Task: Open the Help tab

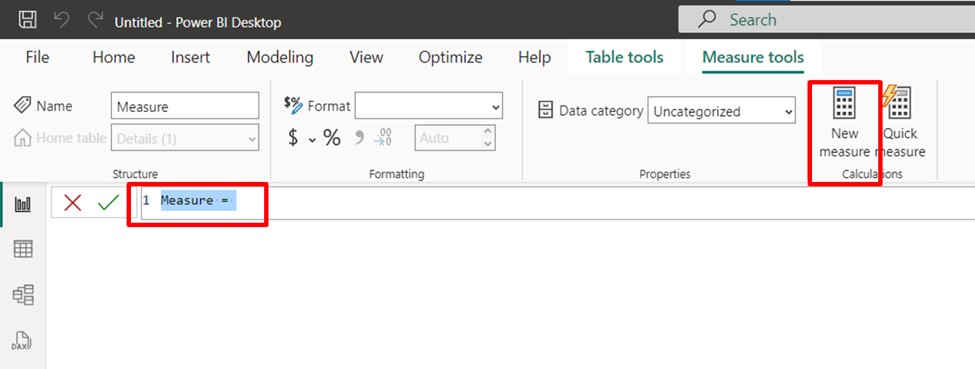Action: 534,57
